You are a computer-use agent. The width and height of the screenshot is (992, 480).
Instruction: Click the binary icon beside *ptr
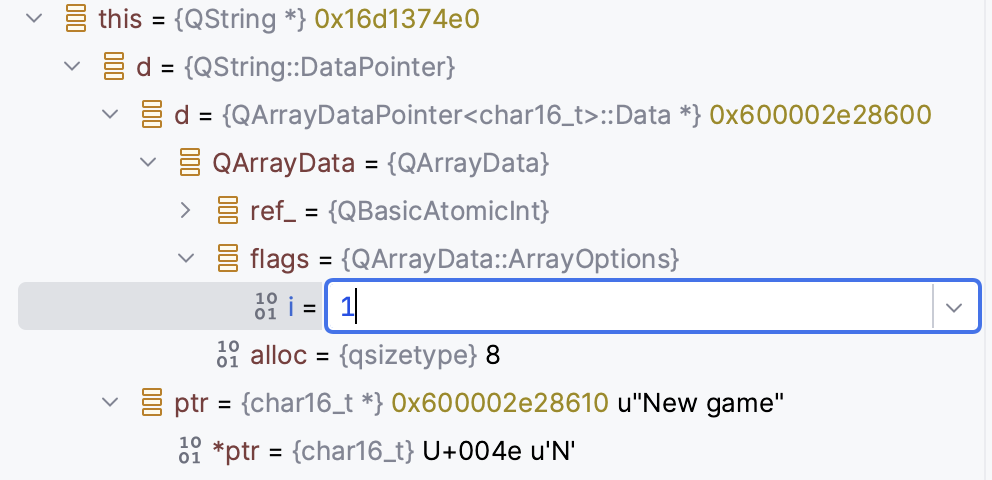click(x=190, y=451)
